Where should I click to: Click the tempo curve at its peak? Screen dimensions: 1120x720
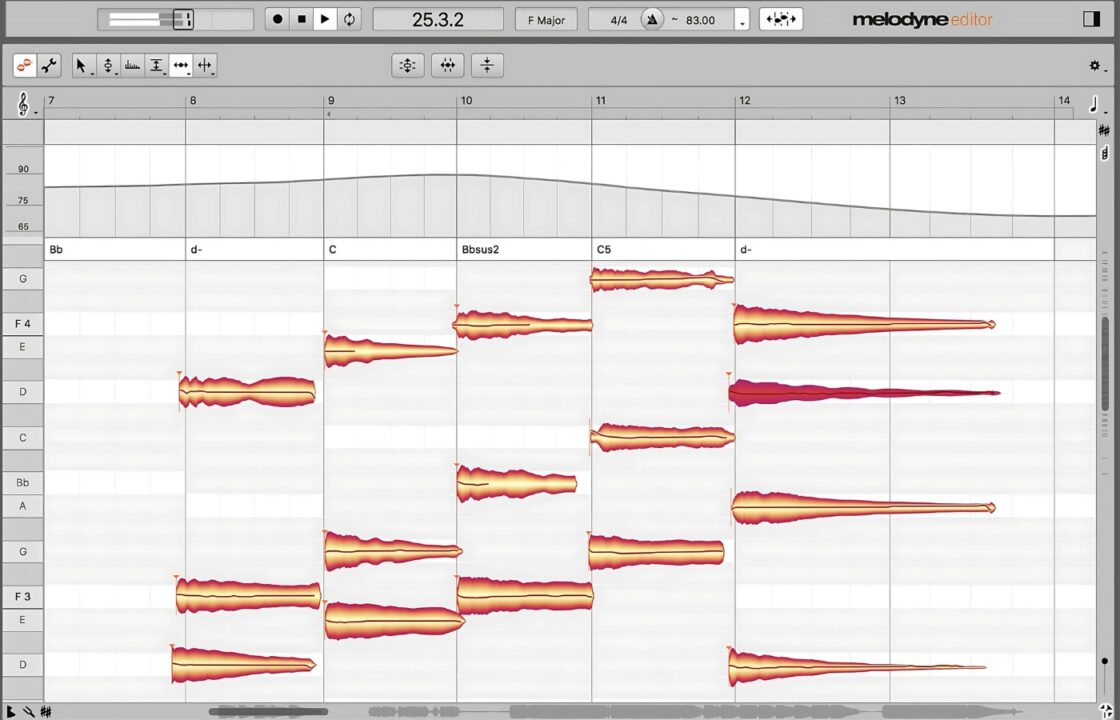coord(443,175)
